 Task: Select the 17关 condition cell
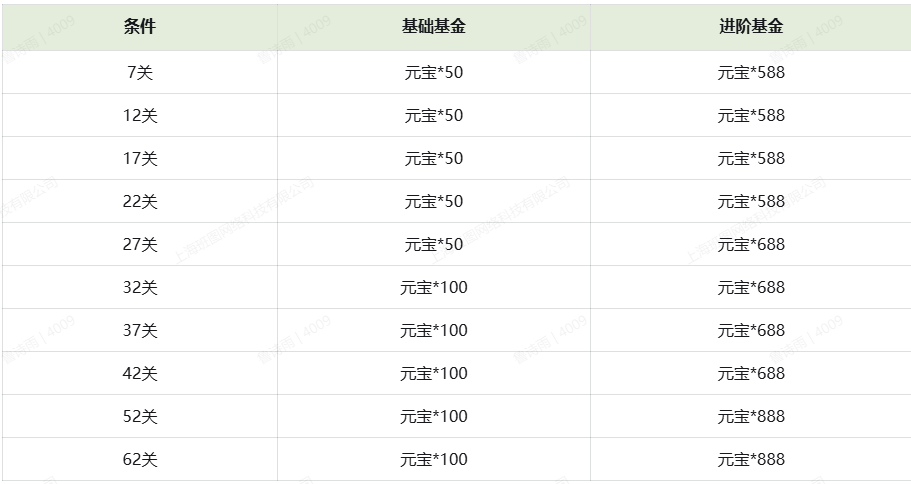[140, 159]
